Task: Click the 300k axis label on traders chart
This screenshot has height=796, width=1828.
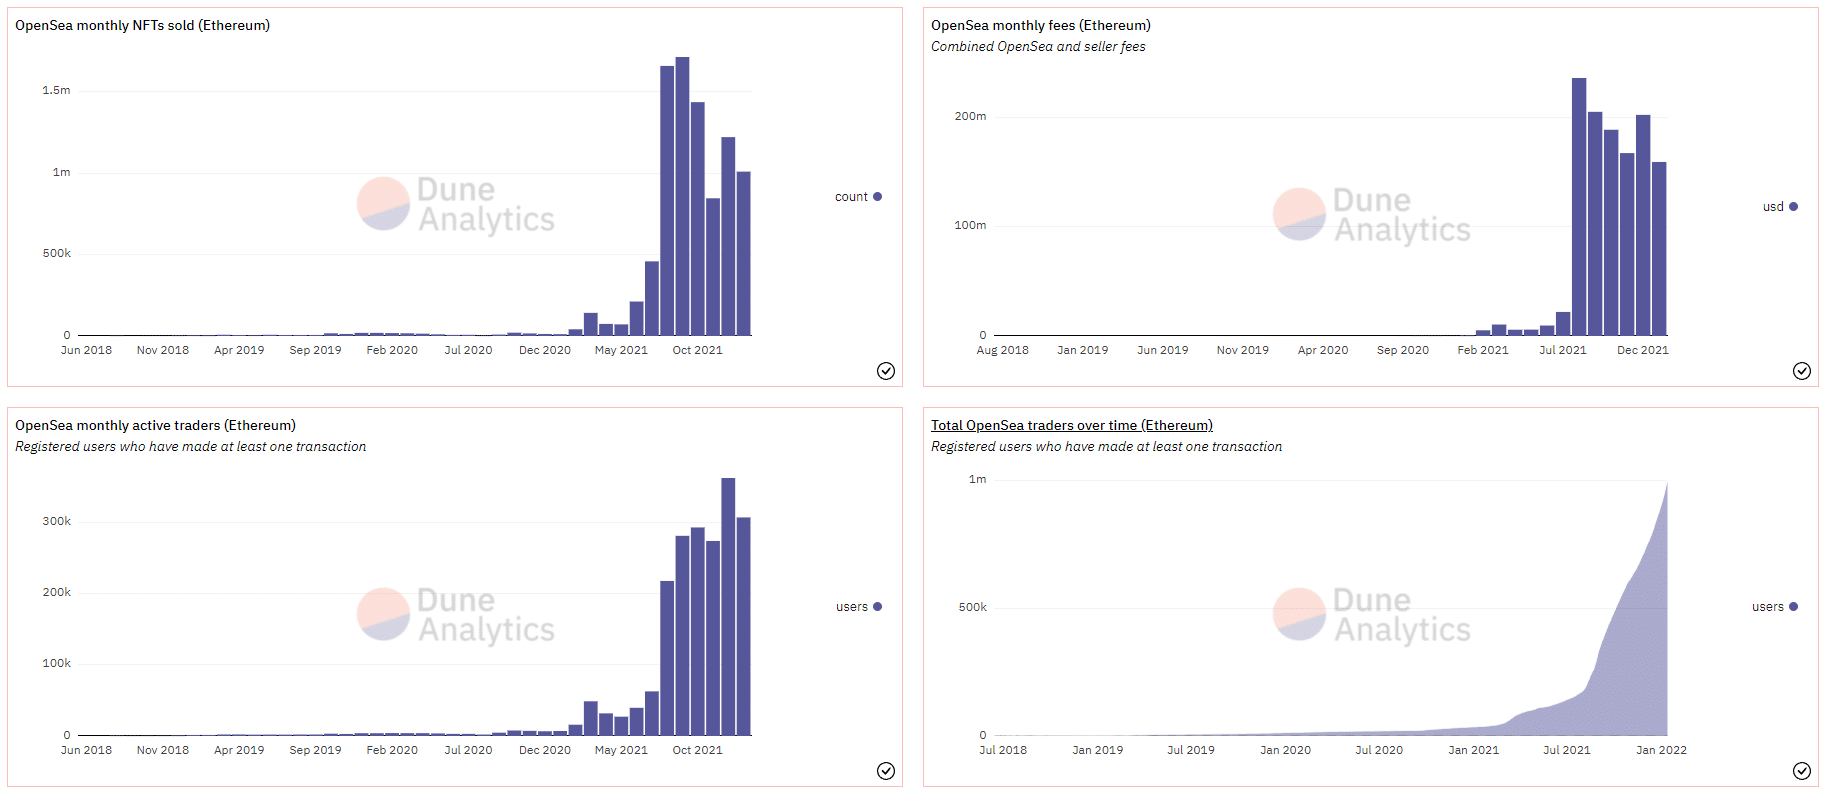Action: point(56,521)
